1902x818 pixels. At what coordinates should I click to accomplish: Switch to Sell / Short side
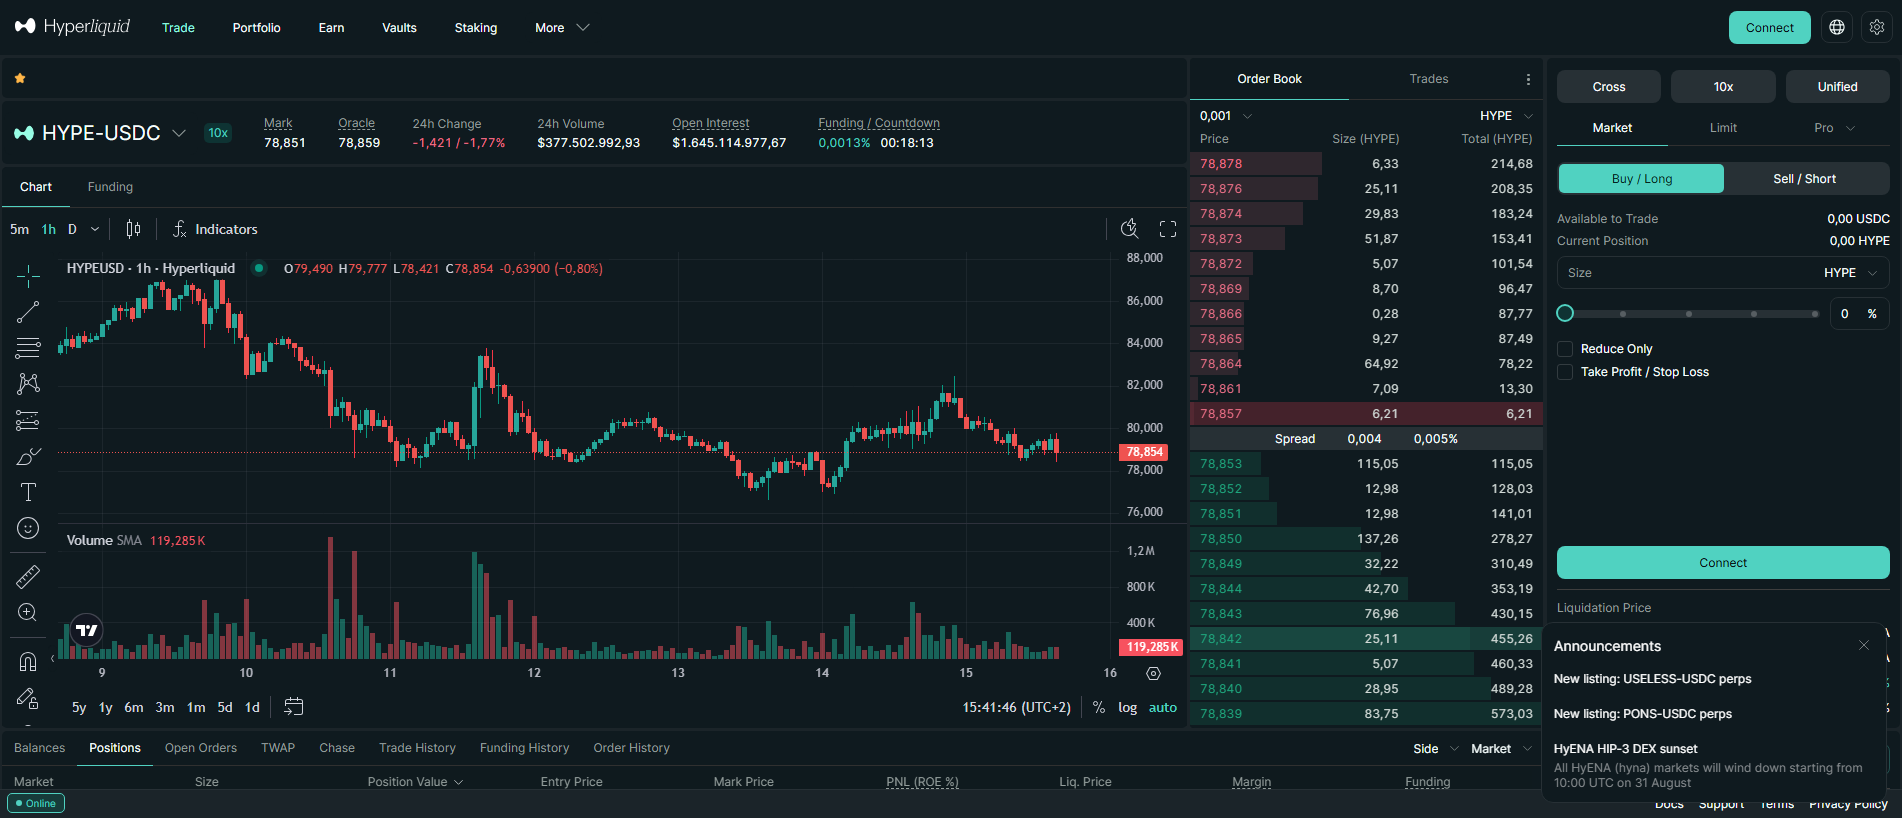click(1805, 179)
